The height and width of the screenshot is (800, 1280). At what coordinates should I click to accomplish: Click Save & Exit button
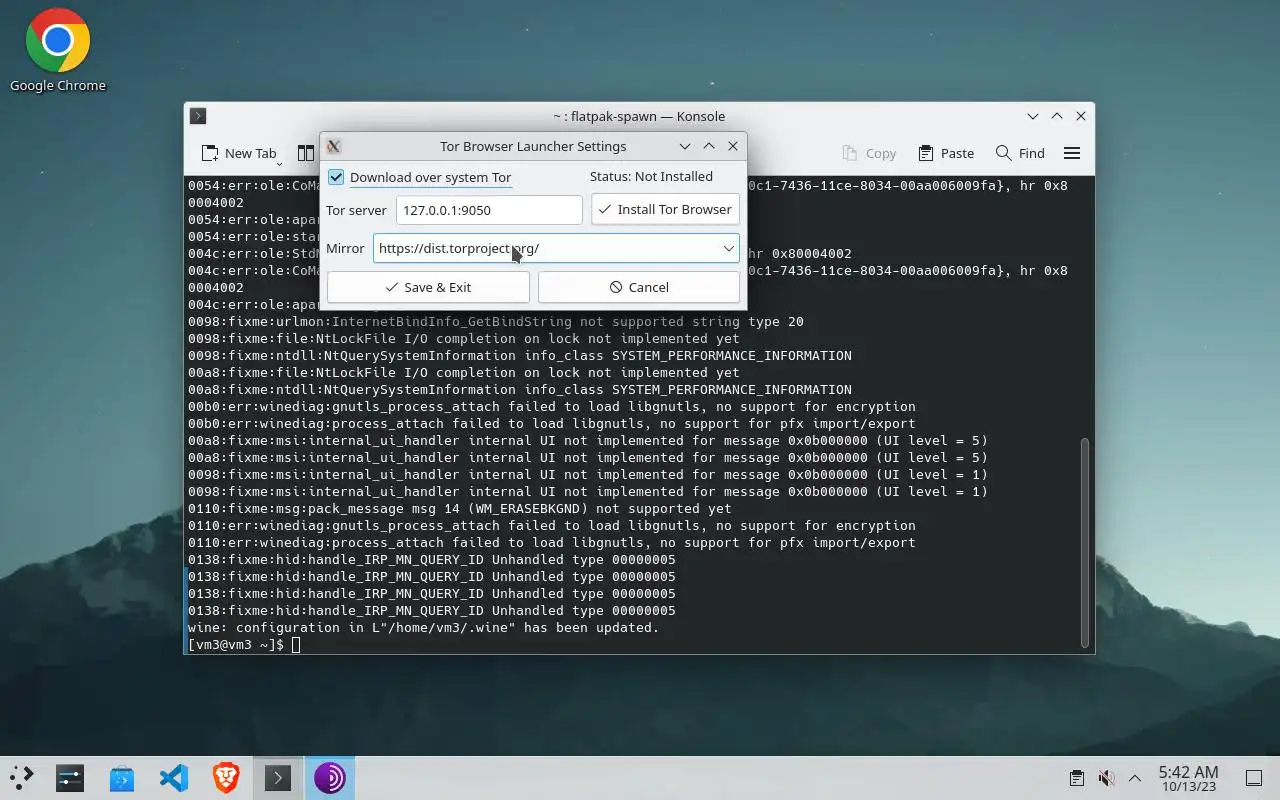pos(428,287)
